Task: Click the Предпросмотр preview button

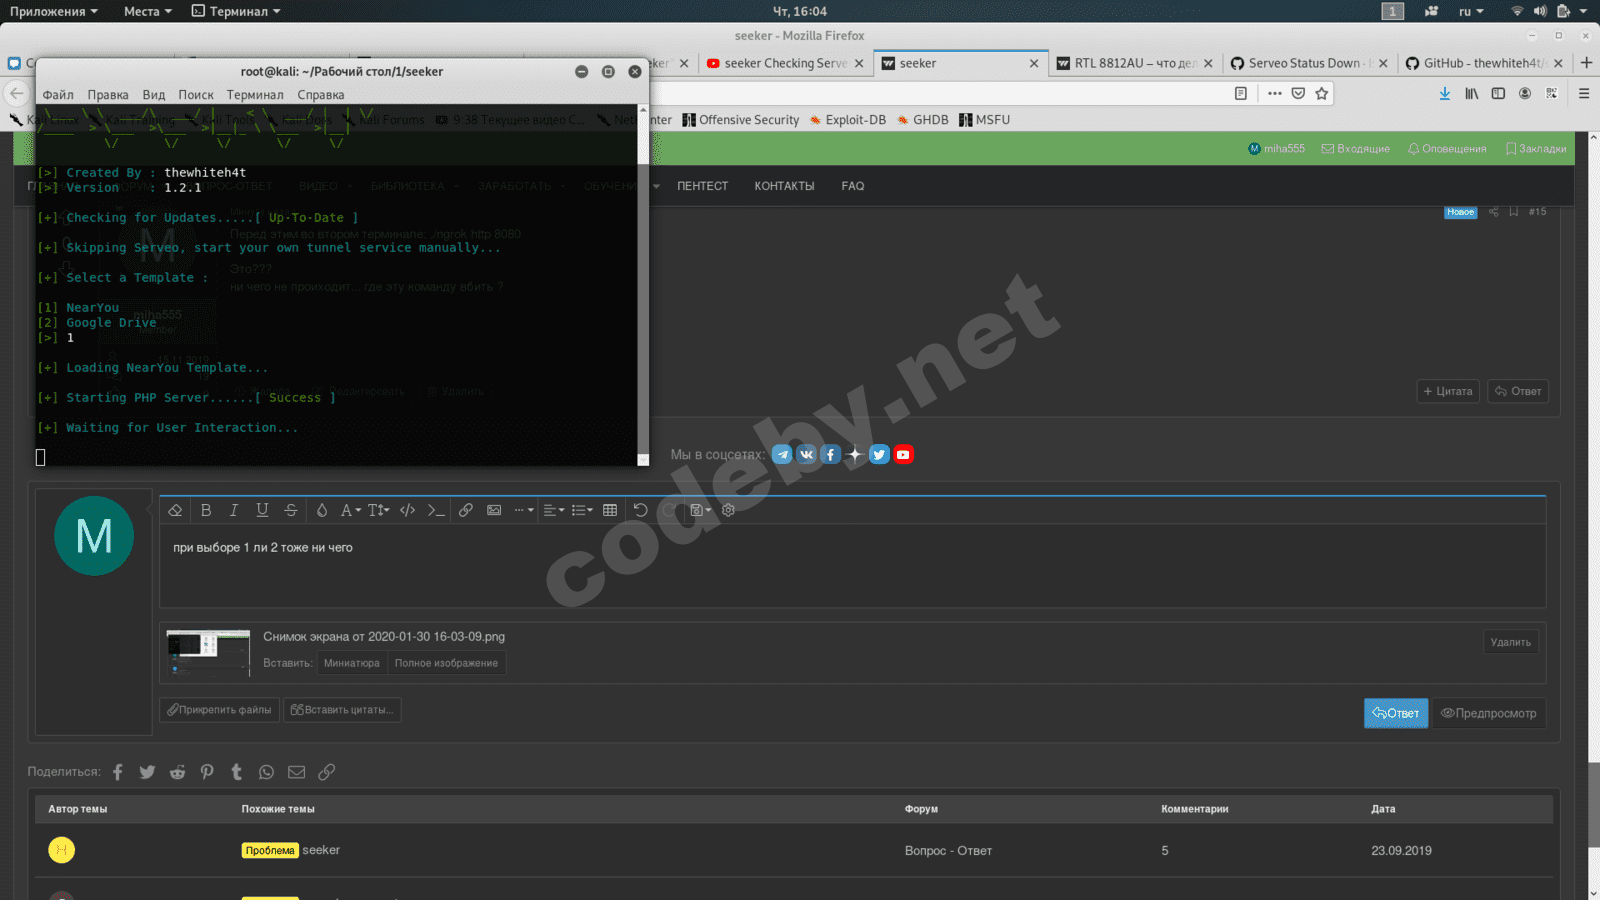Action: 1488,713
